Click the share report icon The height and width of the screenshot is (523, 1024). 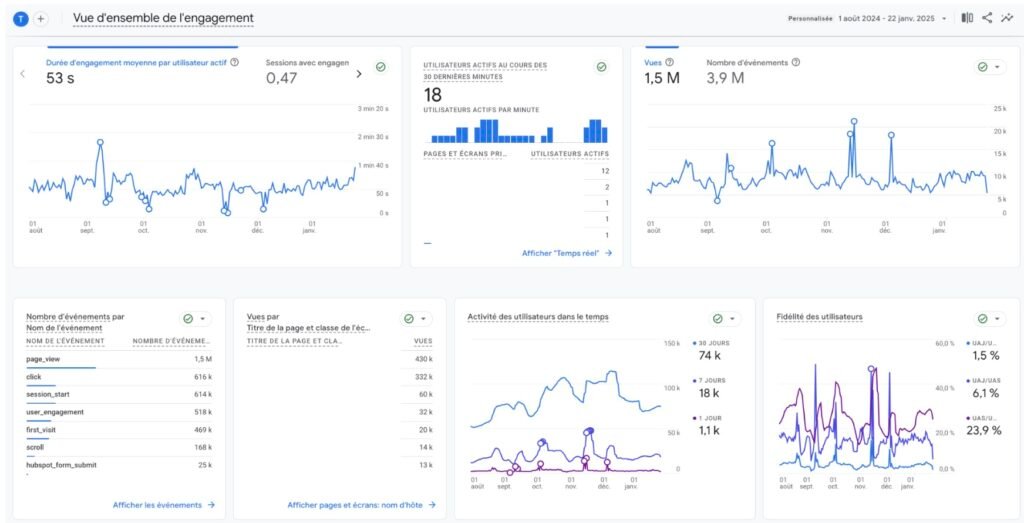coord(987,18)
